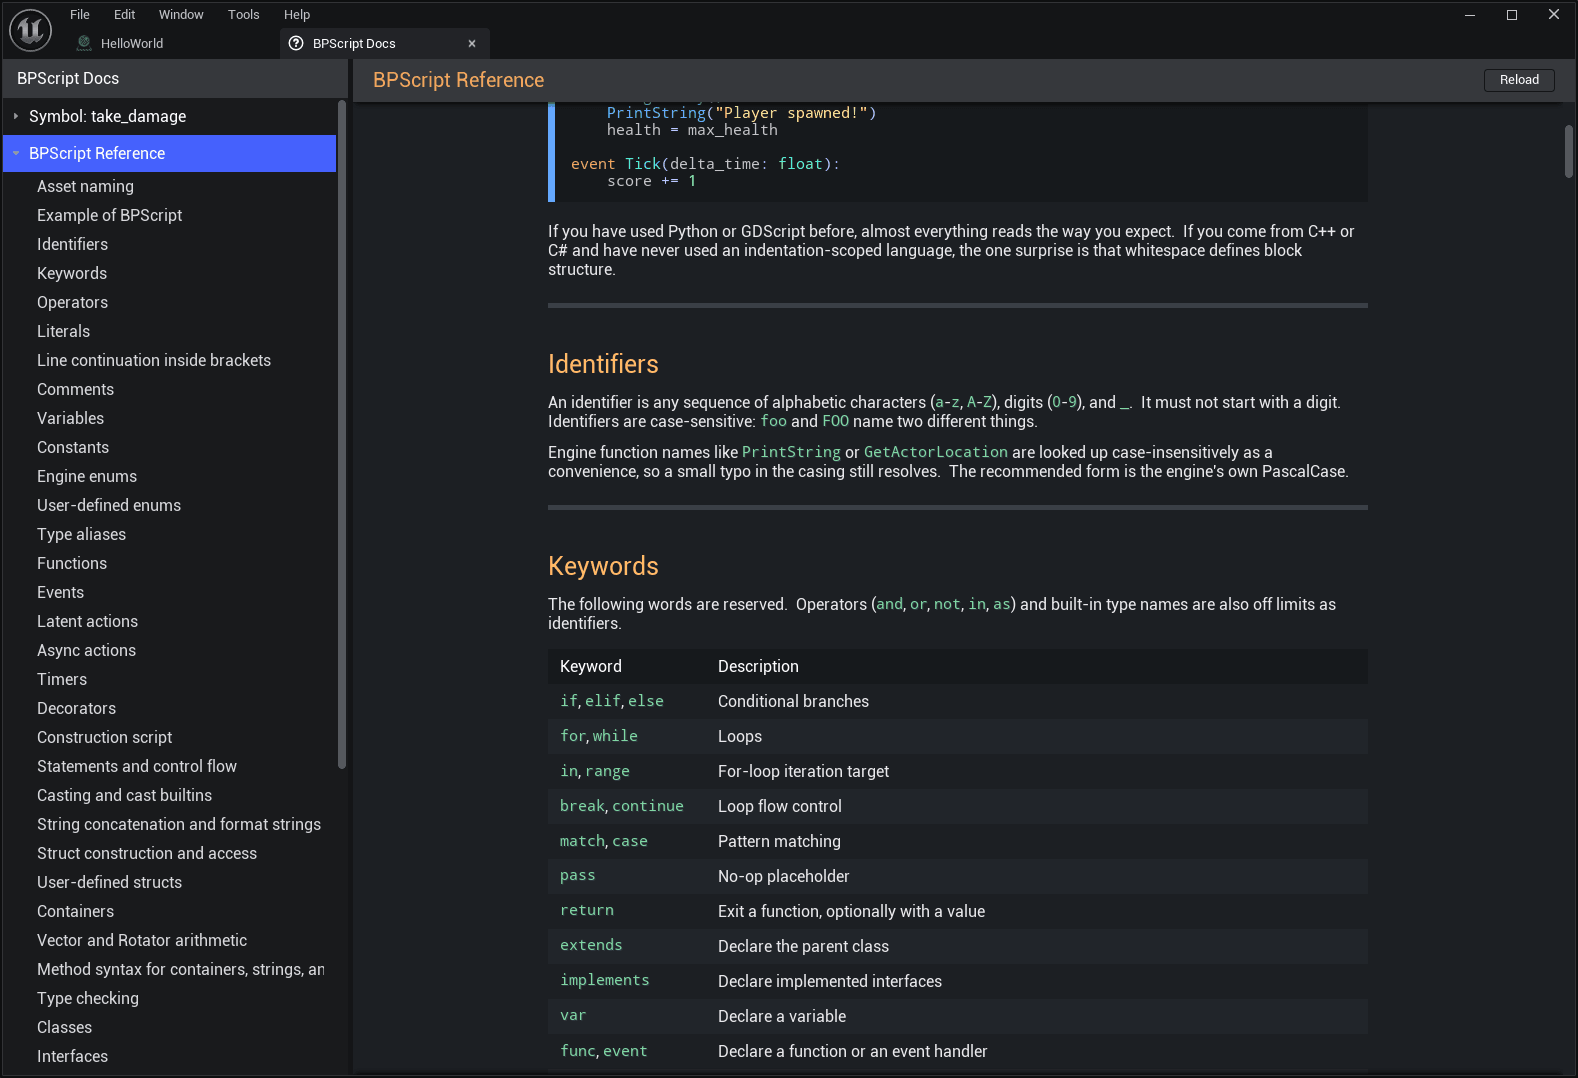
Task: Open the Timers topic
Action: pyautogui.click(x=62, y=679)
